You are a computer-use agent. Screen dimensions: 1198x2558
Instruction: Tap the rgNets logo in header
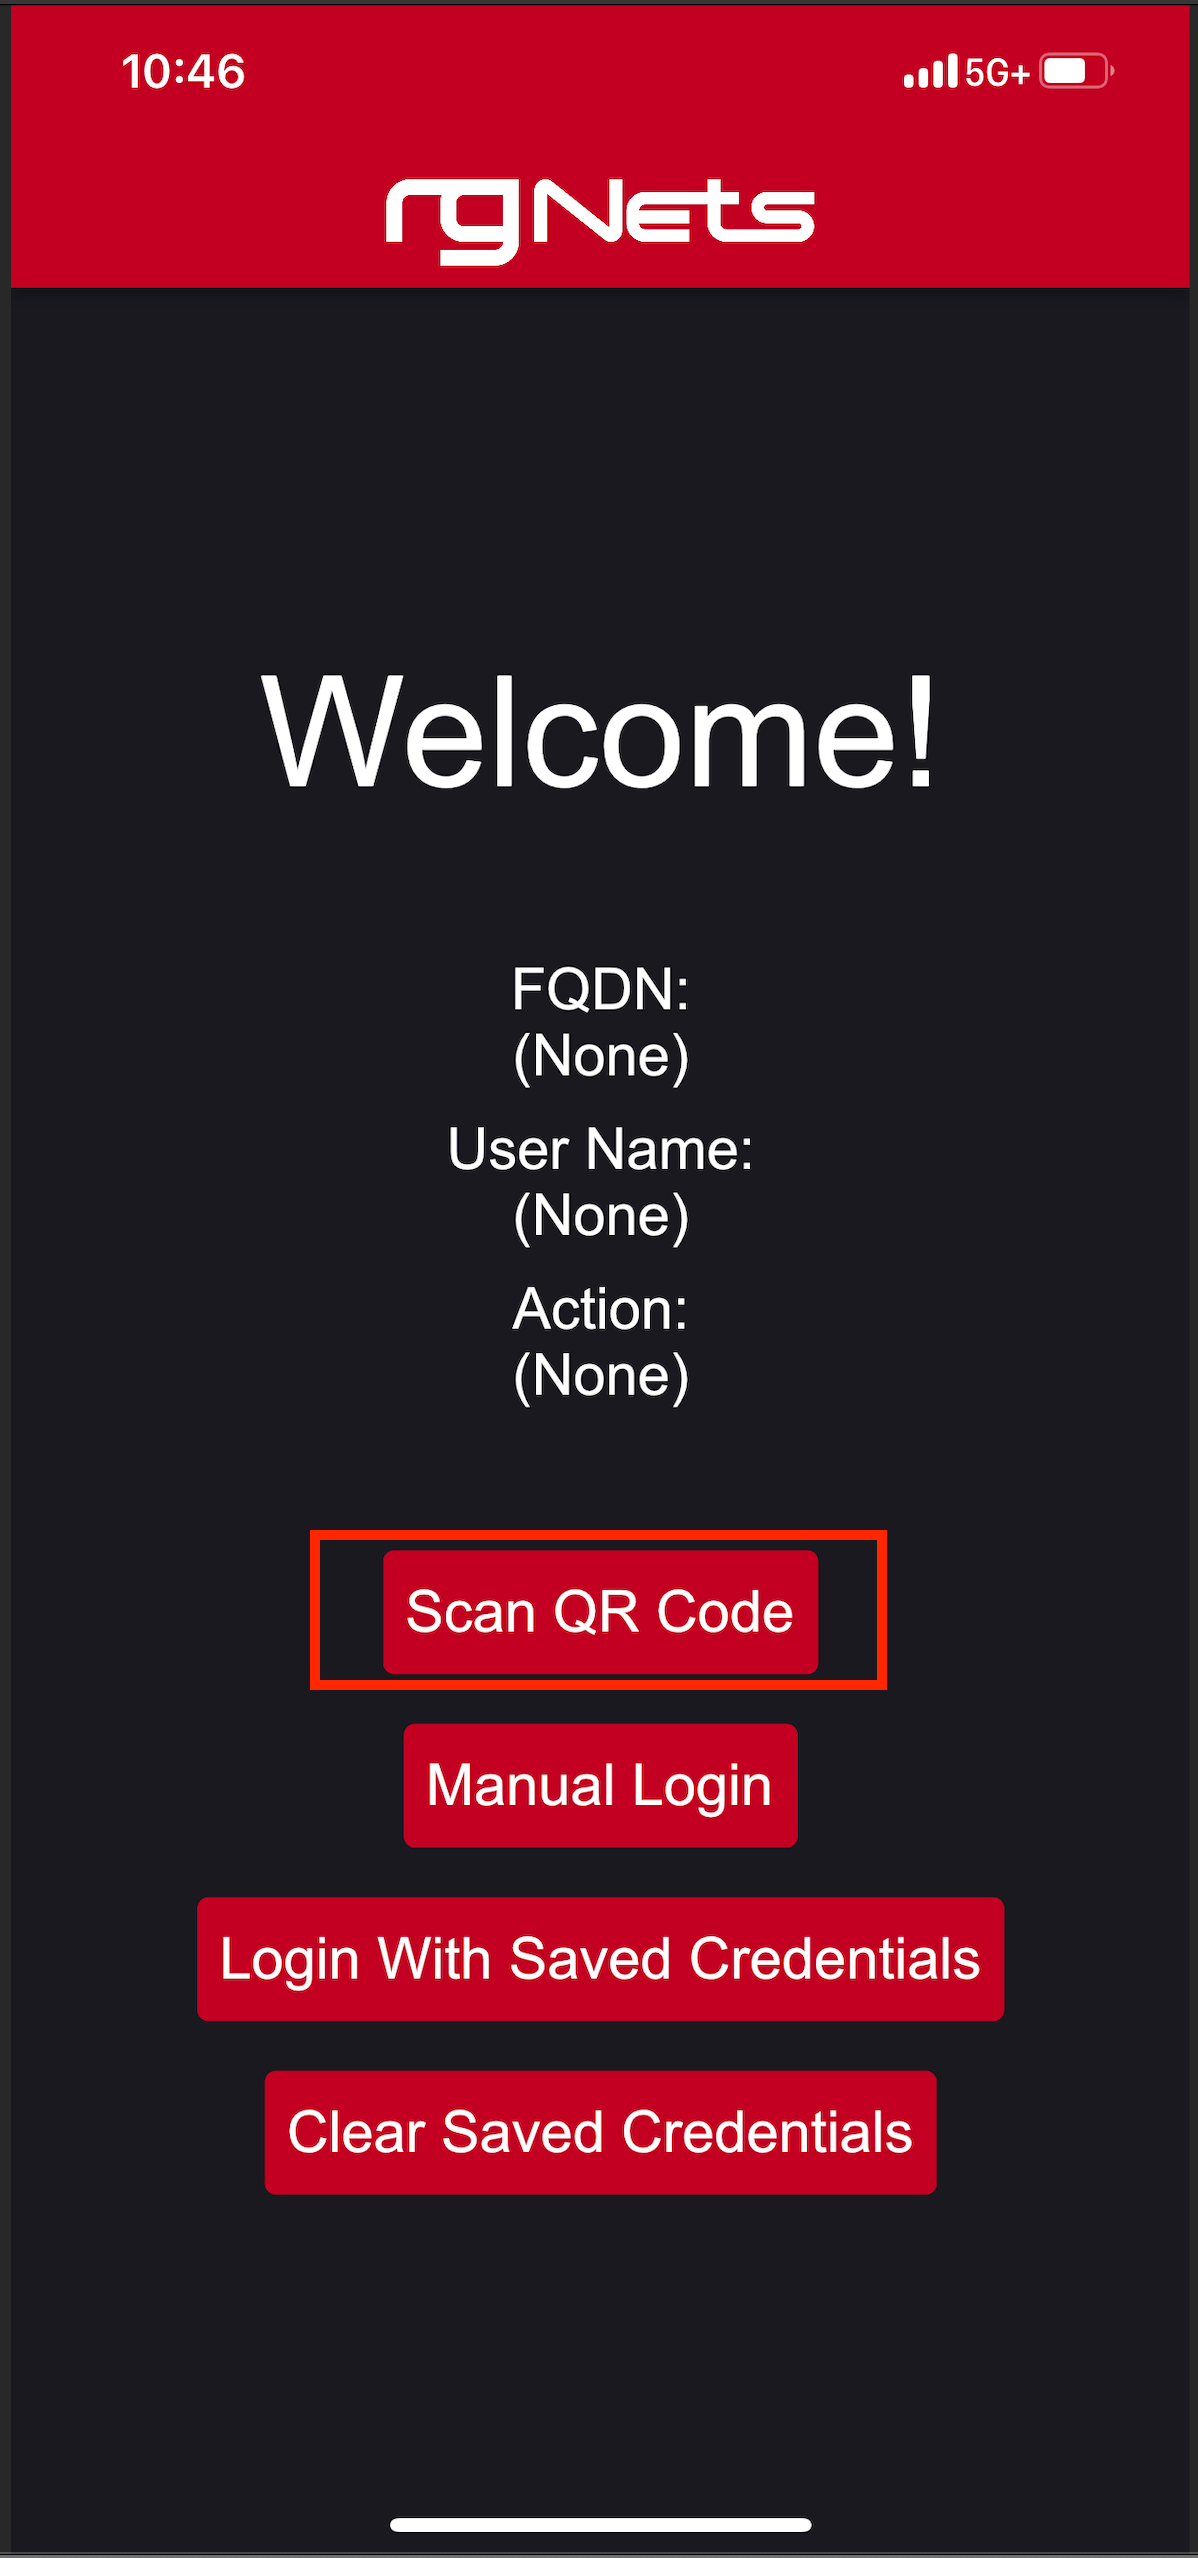pyautogui.click(x=600, y=221)
